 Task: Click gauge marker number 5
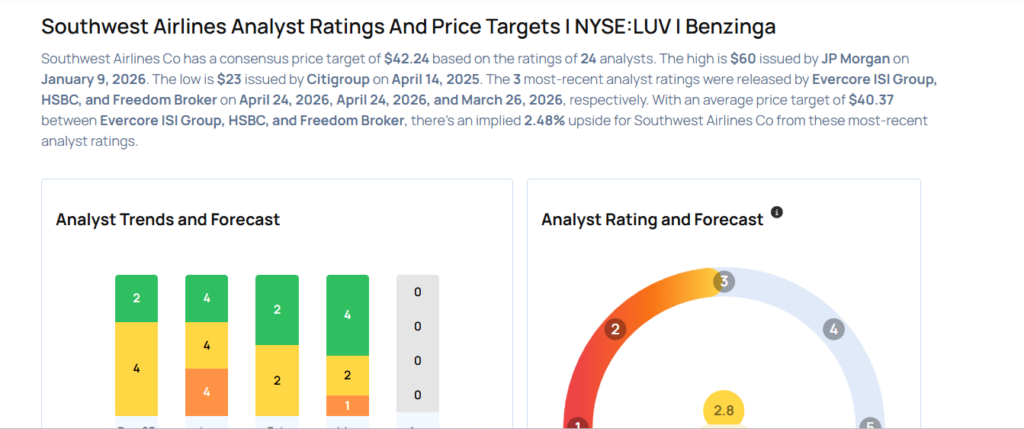(x=870, y=425)
